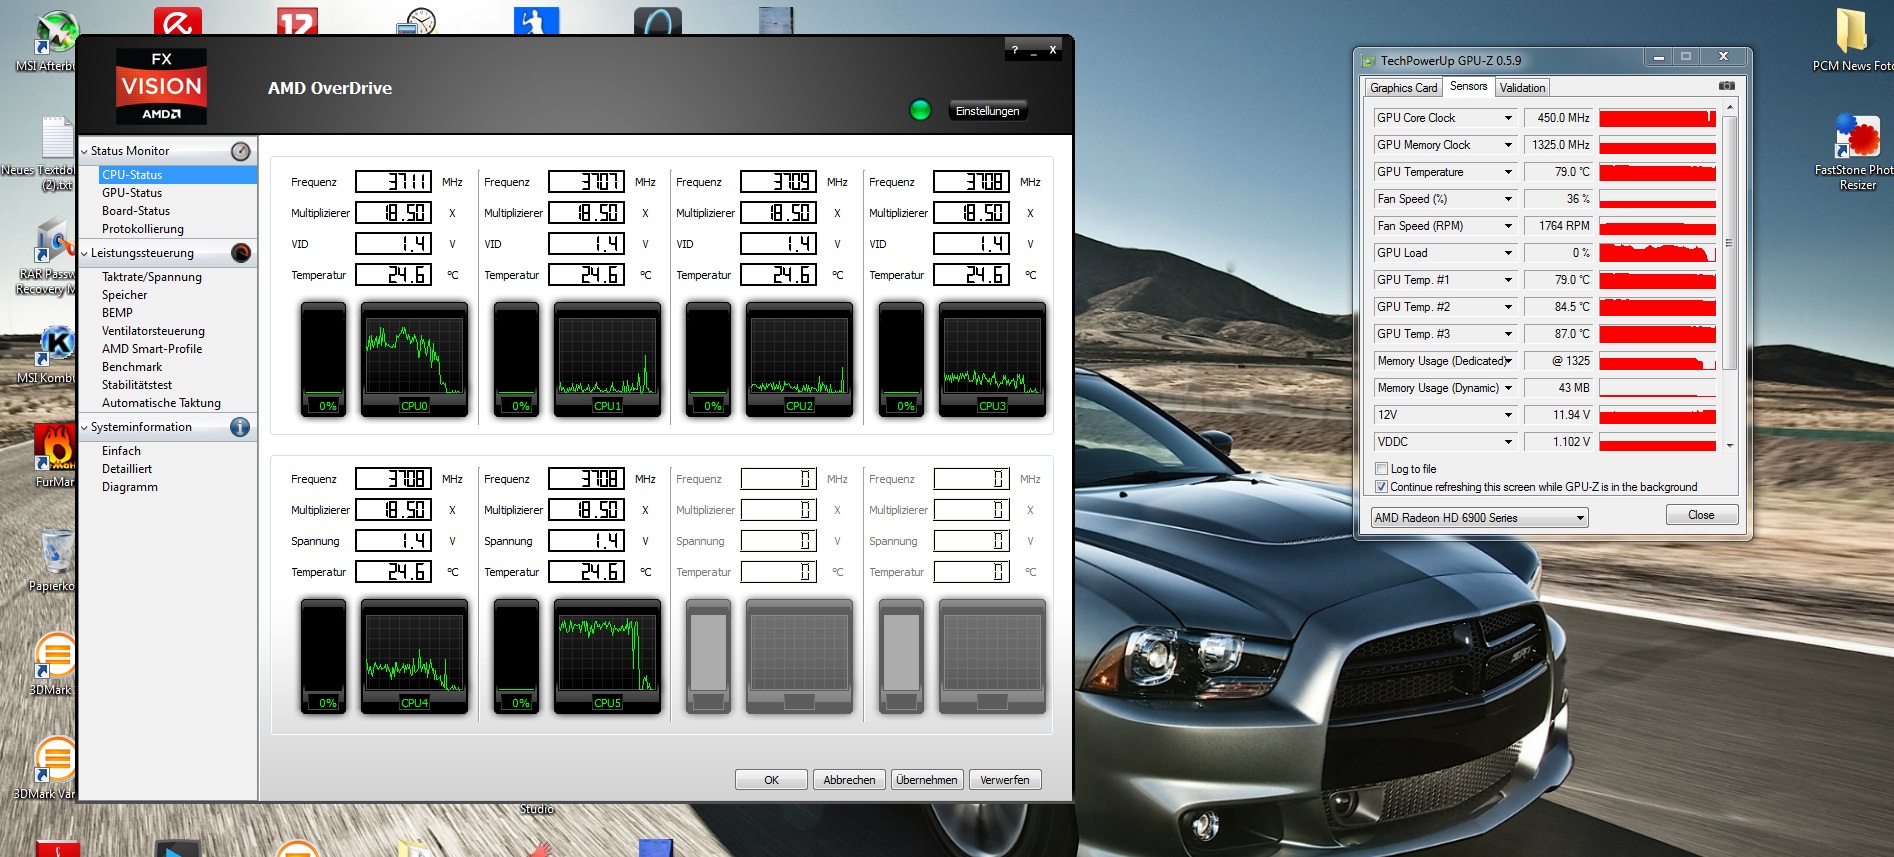This screenshot has width=1894, height=857.
Task: Open Diagramm under Systeminformation
Action: point(130,487)
